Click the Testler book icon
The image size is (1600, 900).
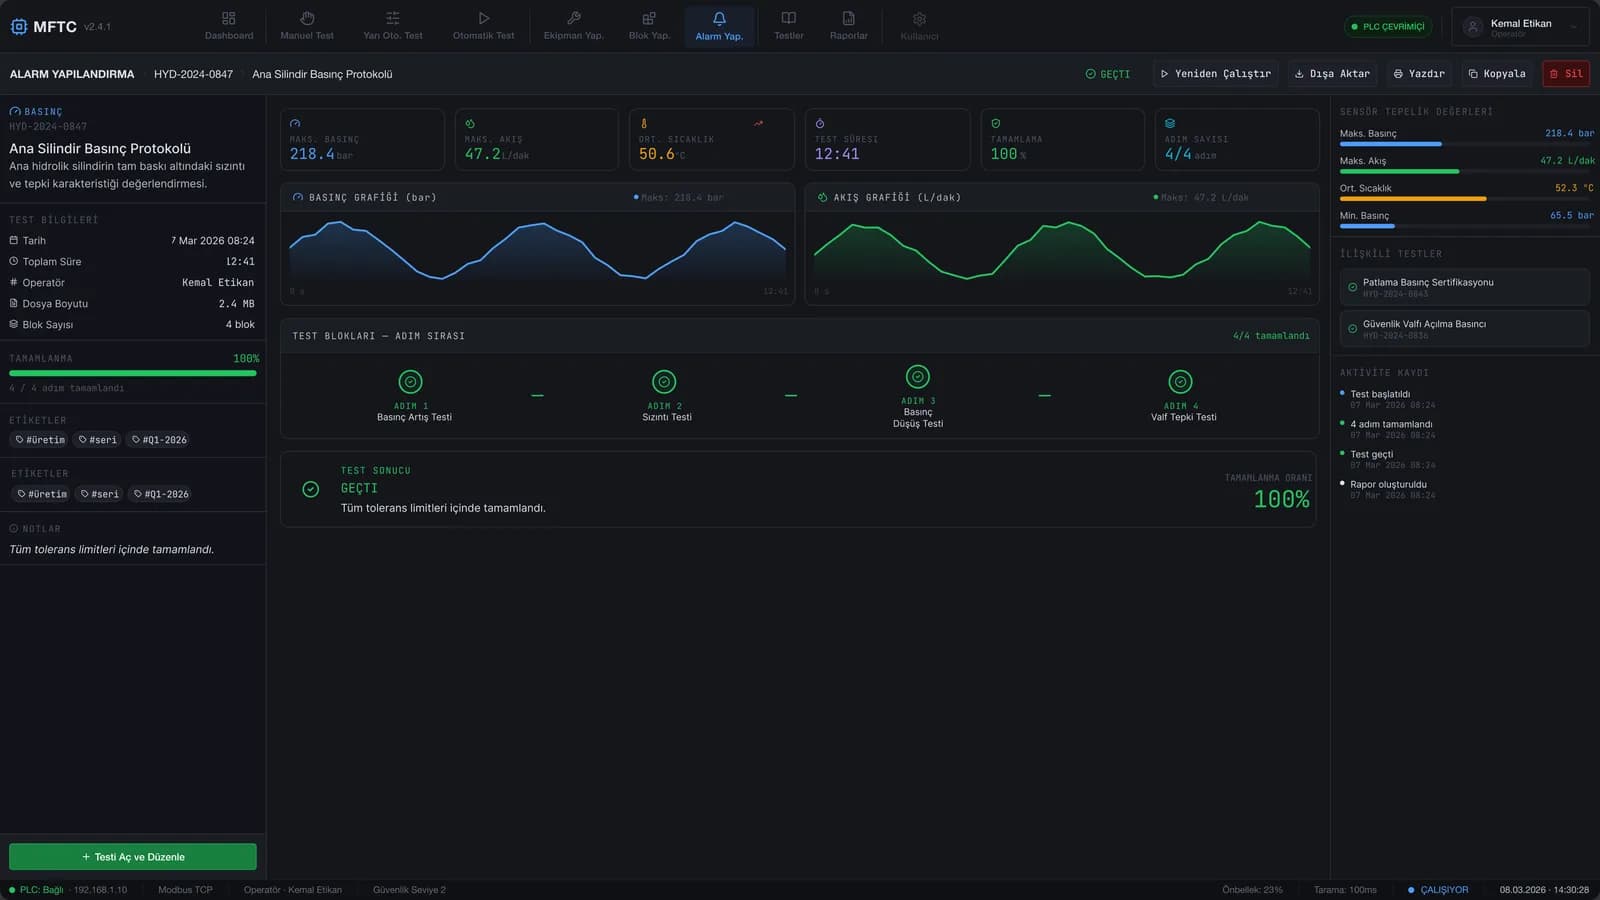(x=789, y=18)
